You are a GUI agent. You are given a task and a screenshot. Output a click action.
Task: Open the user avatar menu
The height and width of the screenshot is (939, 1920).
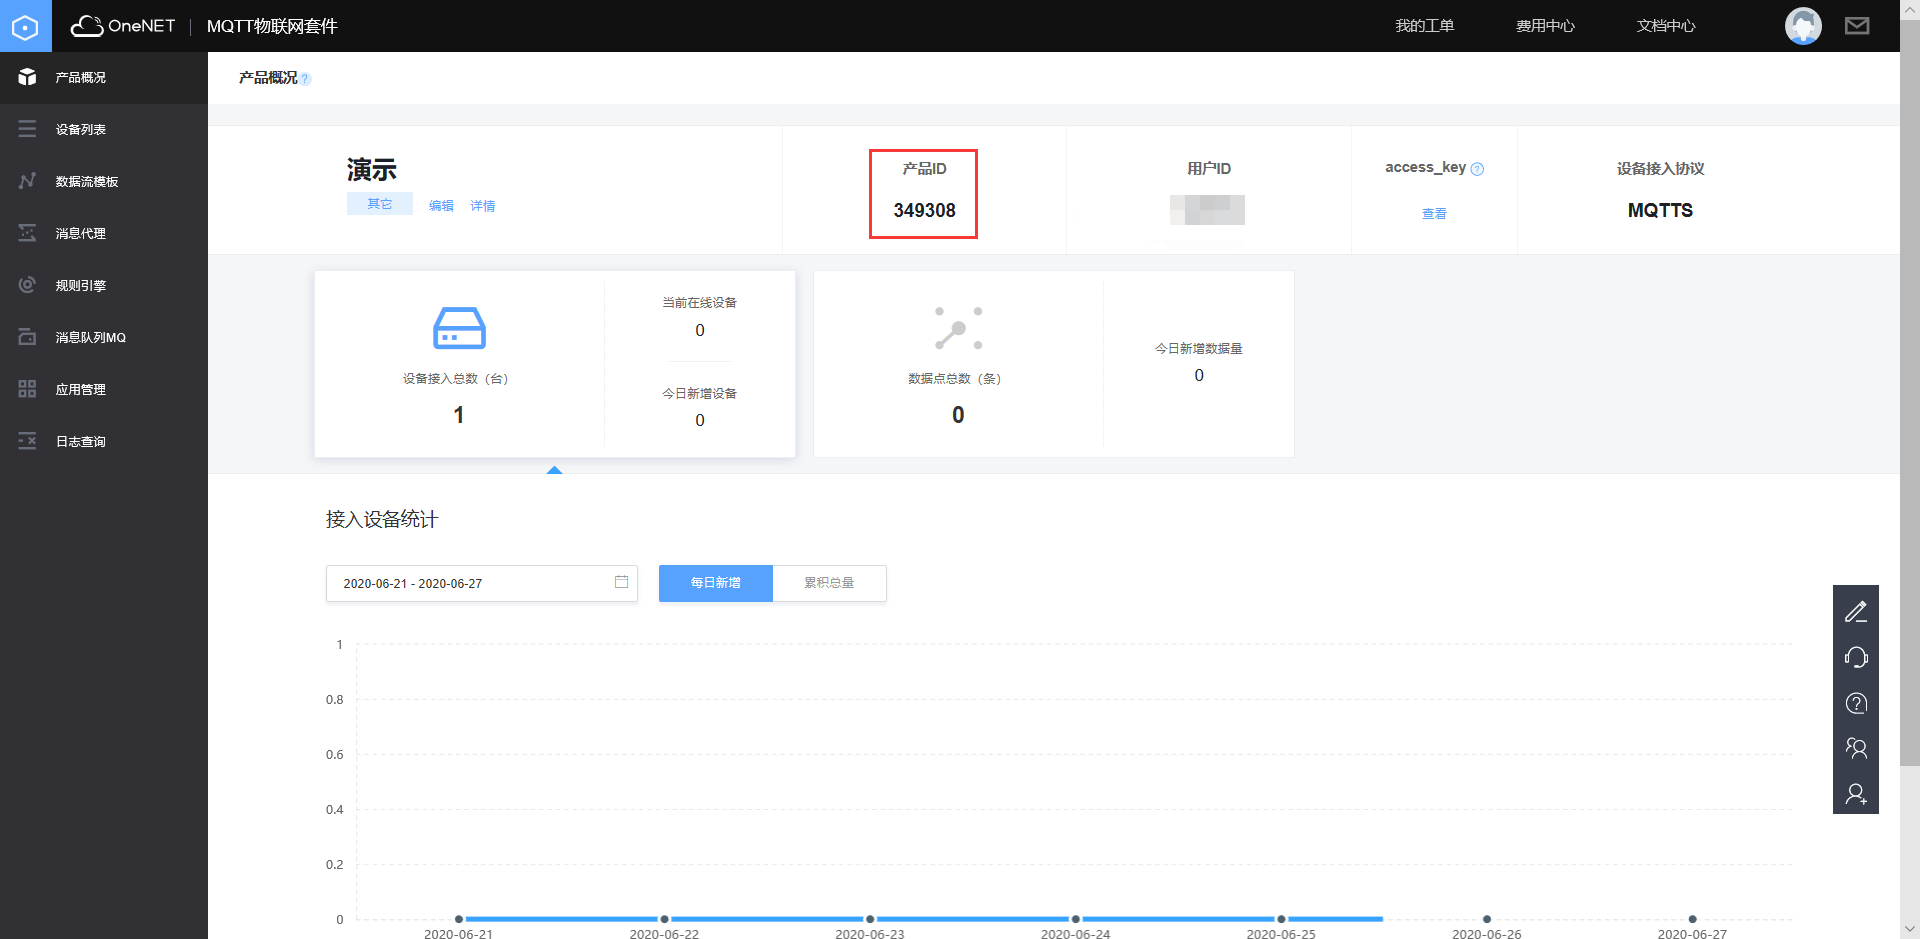point(1803,26)
